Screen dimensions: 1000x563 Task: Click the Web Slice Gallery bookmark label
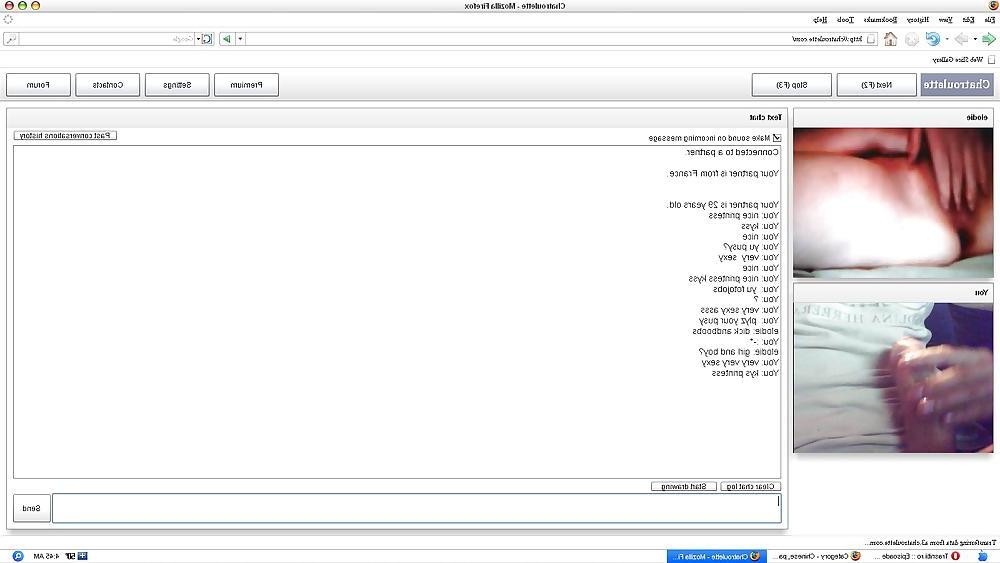pos(958,59)
